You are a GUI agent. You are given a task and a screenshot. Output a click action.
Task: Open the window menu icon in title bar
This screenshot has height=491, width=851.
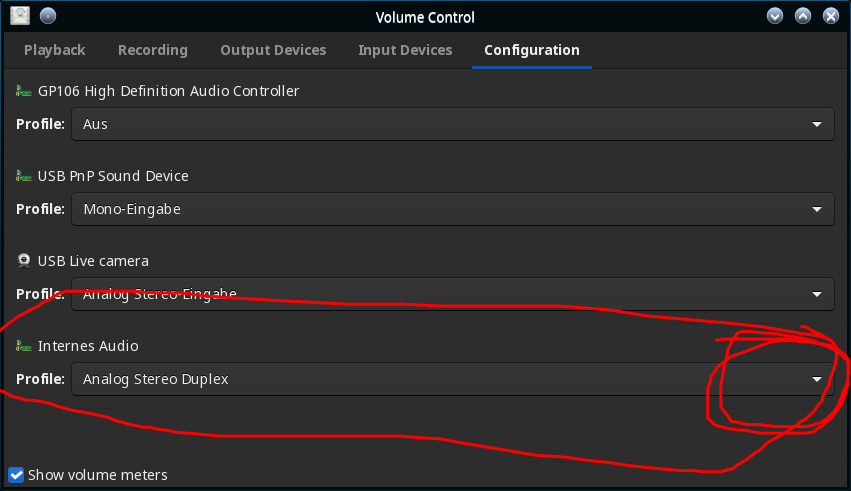(x=20, y=16)
